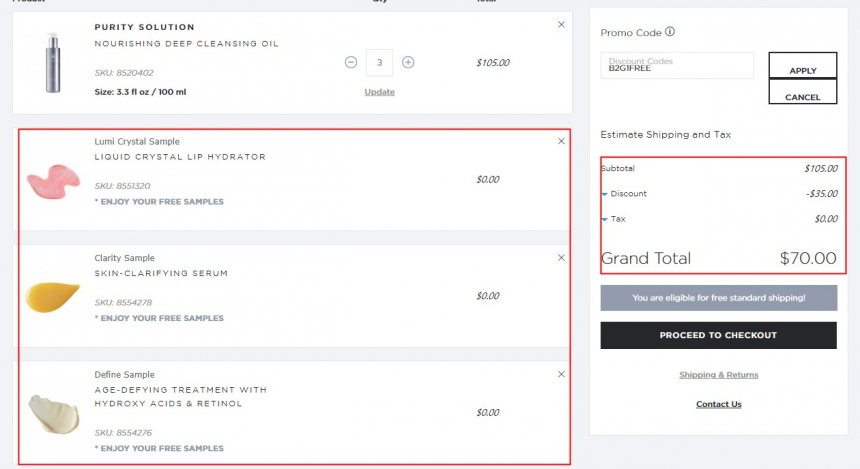
Task: Click the SKU: 8554278 text
Action: pos(123,302)
